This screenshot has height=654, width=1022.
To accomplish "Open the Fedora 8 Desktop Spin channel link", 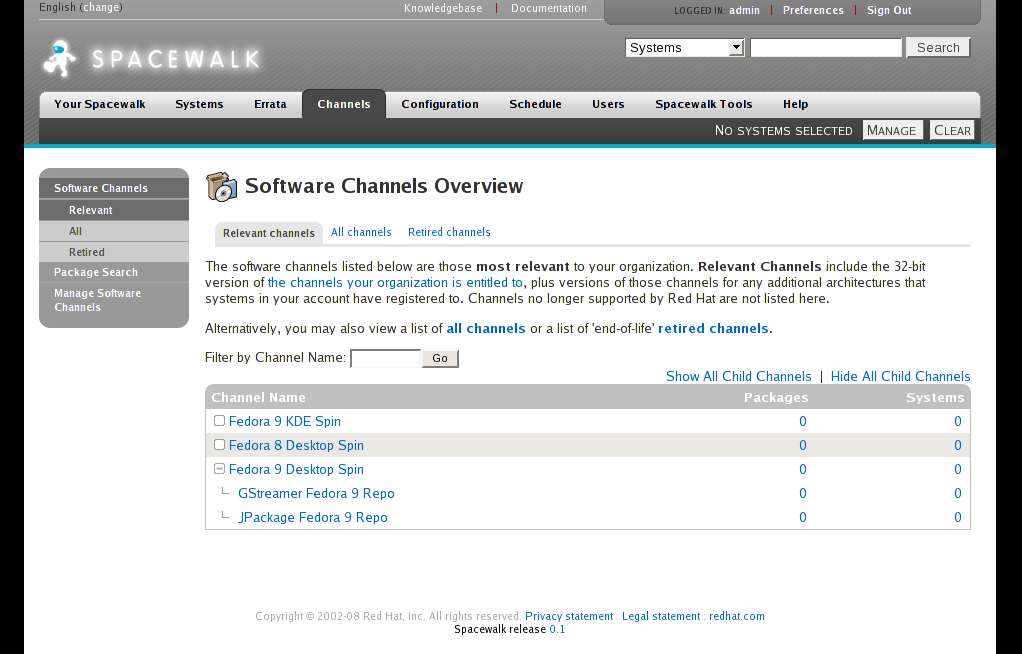I will (x=296, y=445).
